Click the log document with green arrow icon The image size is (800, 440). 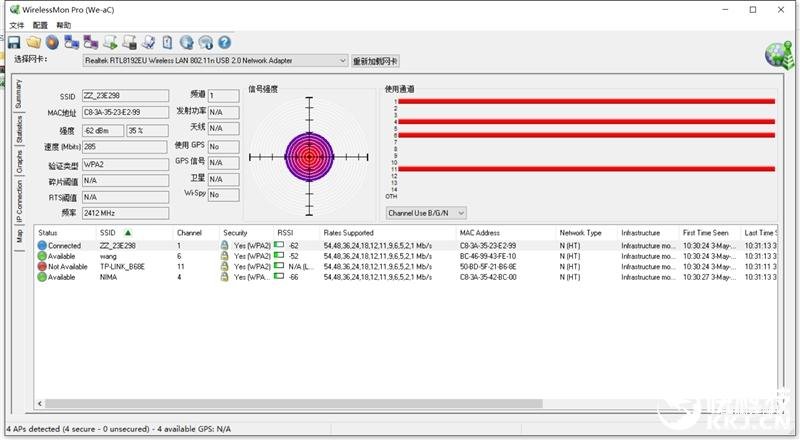click(x=110, y=42)
